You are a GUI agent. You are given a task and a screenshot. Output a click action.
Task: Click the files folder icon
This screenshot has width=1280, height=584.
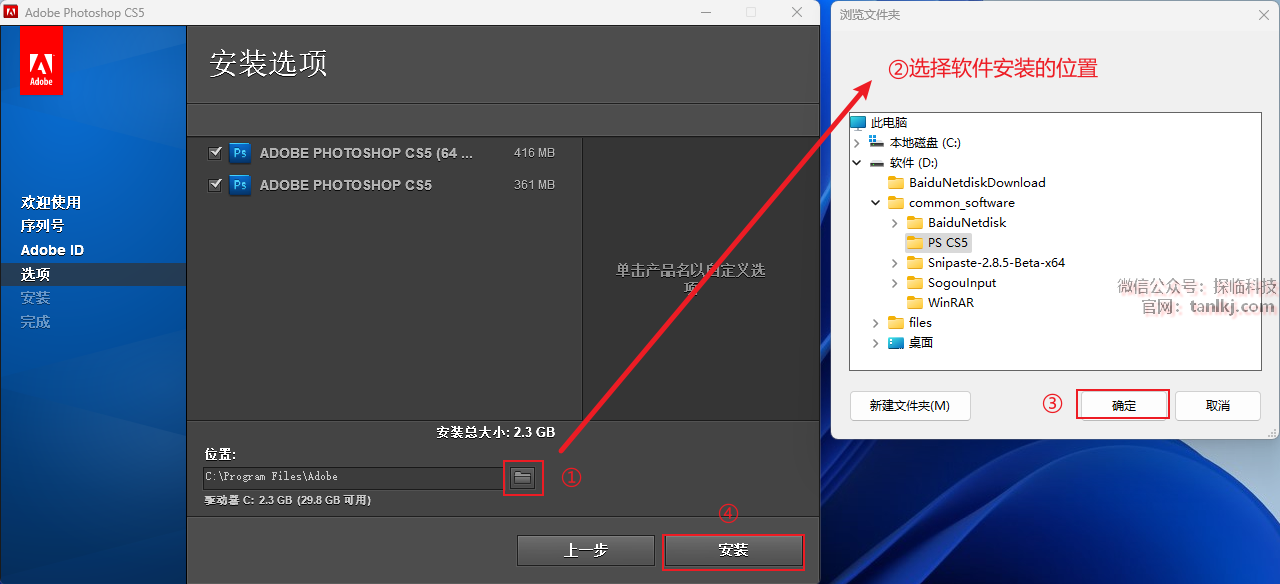tap(896, 322)
